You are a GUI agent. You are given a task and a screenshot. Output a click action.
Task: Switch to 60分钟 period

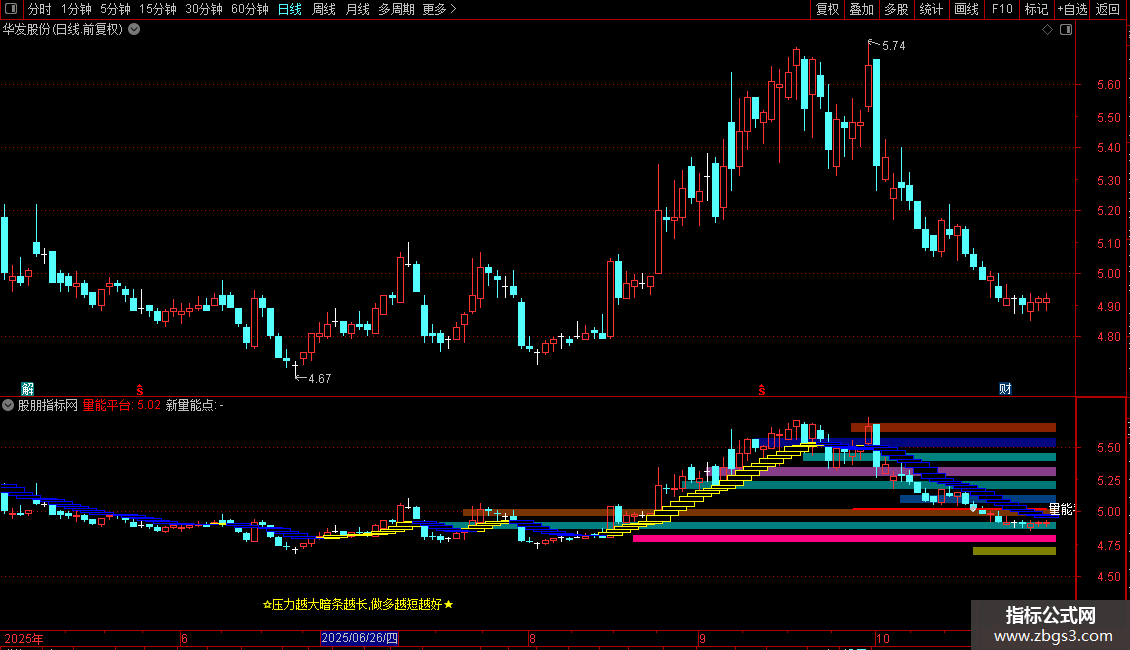250,9
